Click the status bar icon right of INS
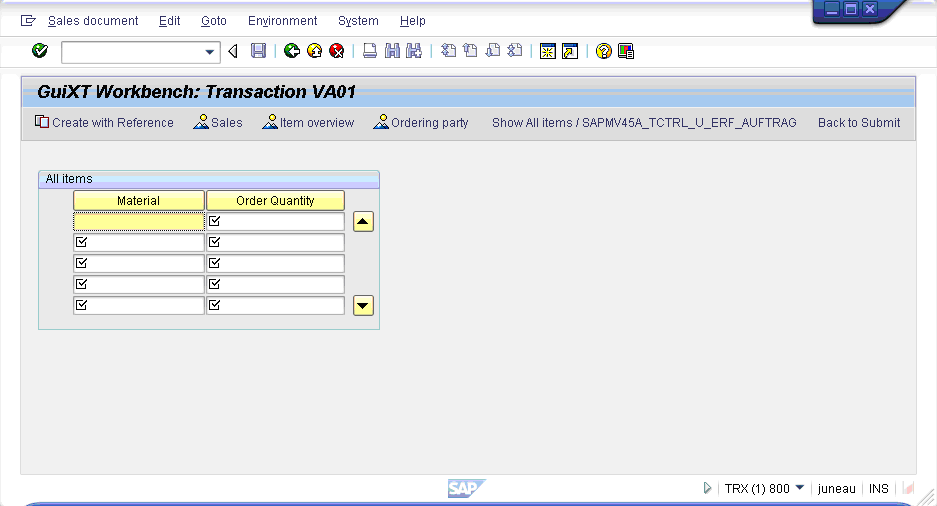The height and width of the screenshot is (506, 937). [x=908, y=488]
